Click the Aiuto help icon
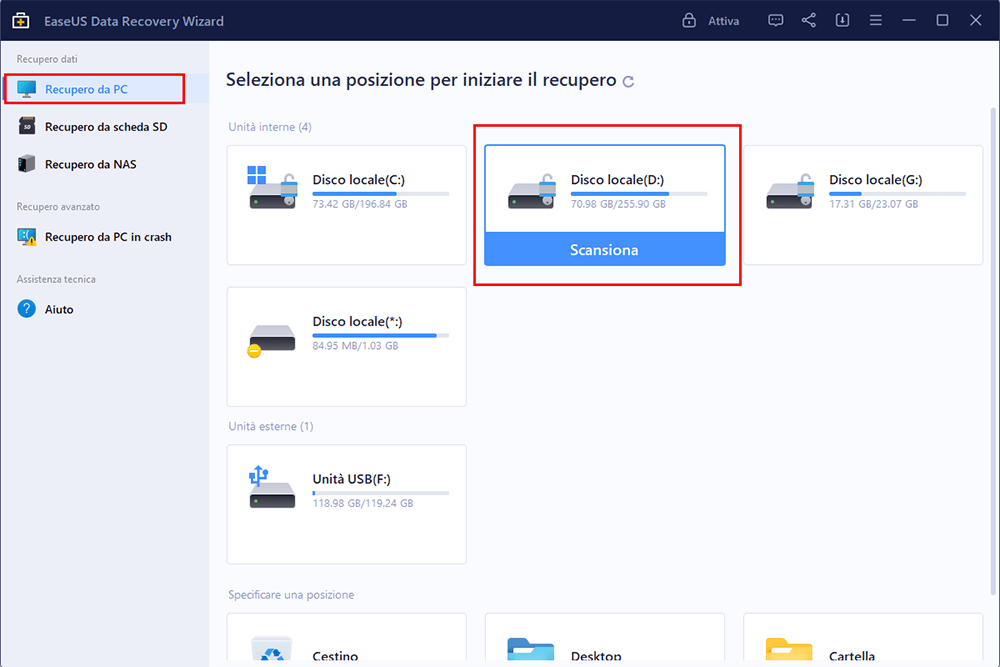The width and height of the screenshot is (1000, 667). point(27,309)
